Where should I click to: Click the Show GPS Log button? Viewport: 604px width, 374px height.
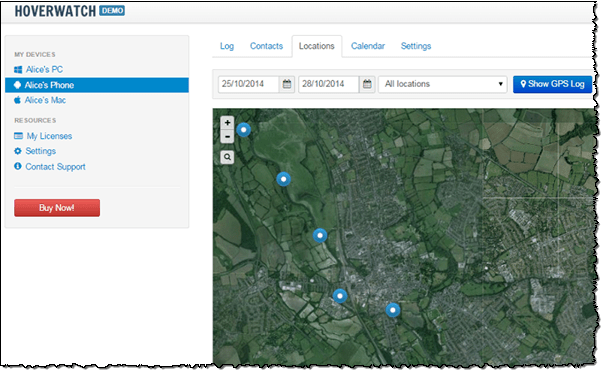click(552, 84)
